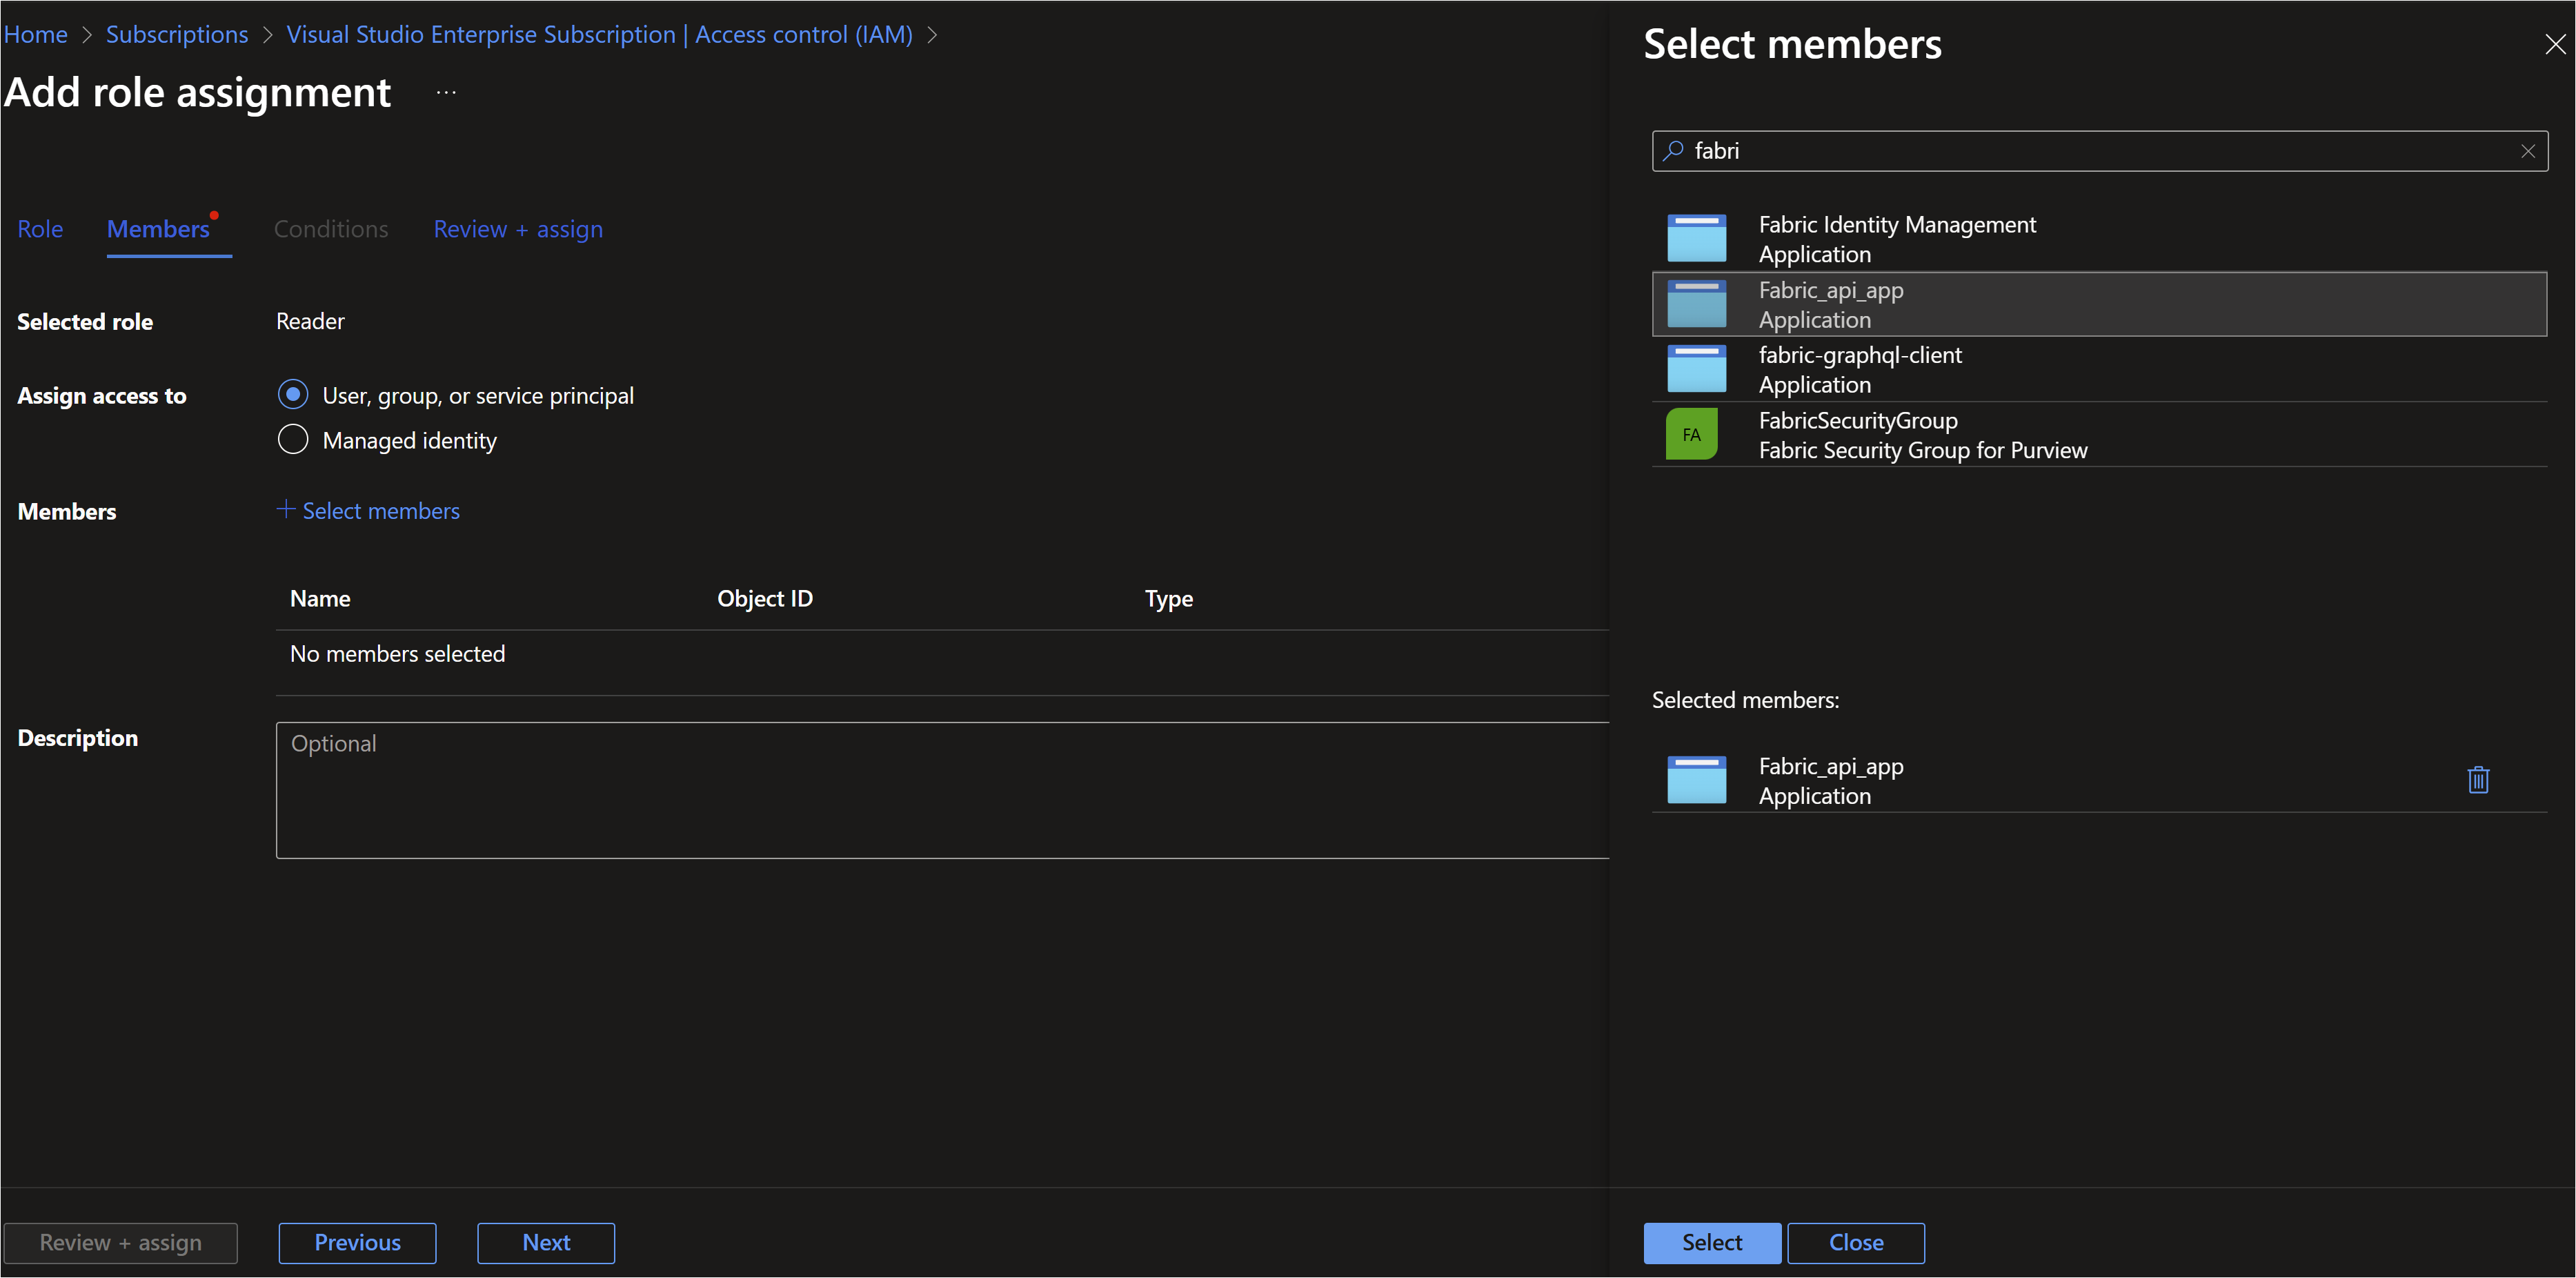The image size is (2576, 1278).
Task: Choose User, group, or service principal
Action: [293, 395]
